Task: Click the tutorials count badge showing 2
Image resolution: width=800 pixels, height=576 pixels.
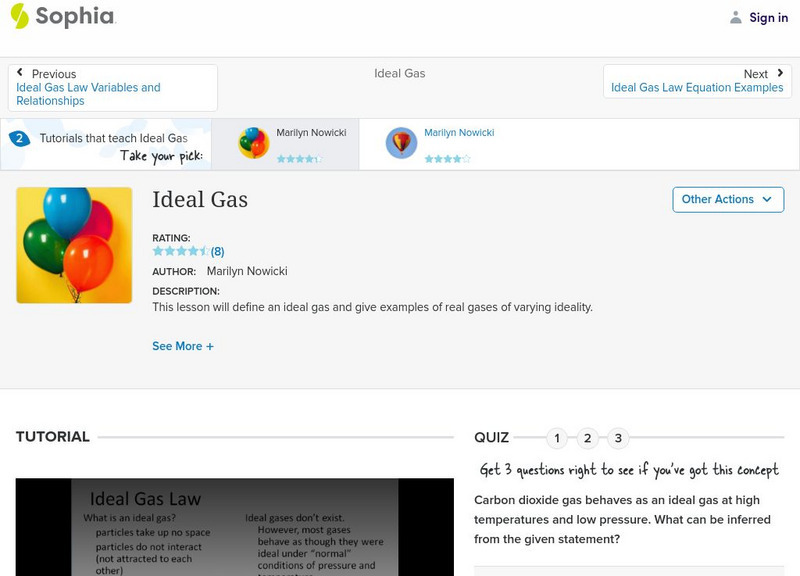Action: tap(16, 138)
